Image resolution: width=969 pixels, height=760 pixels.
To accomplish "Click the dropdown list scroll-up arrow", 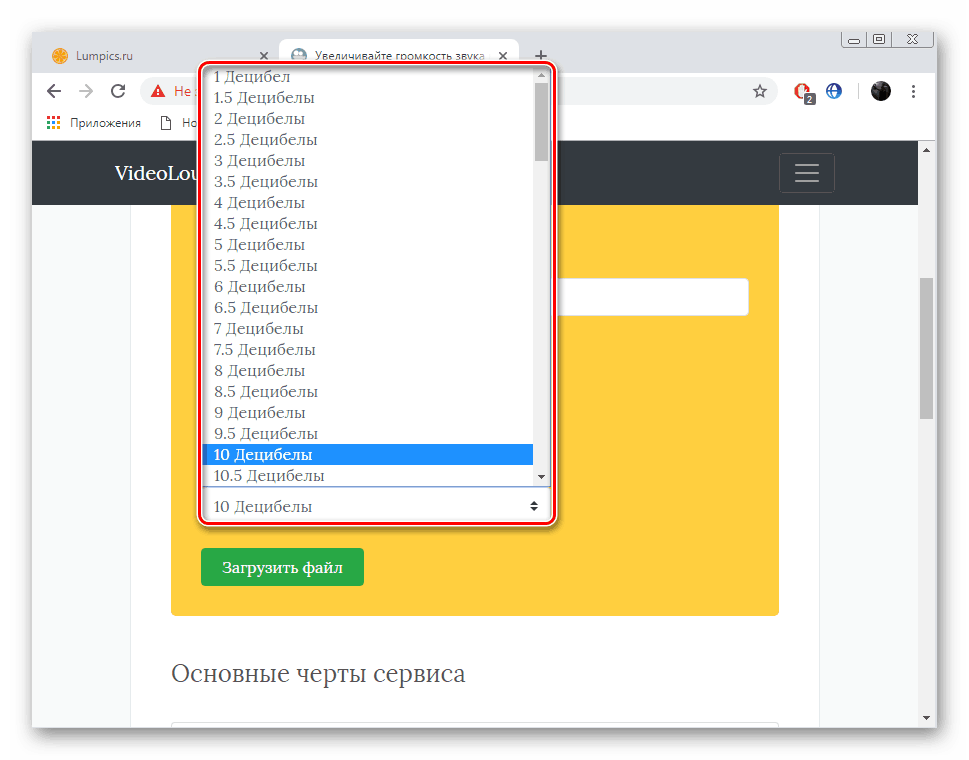I will [541, 75].
